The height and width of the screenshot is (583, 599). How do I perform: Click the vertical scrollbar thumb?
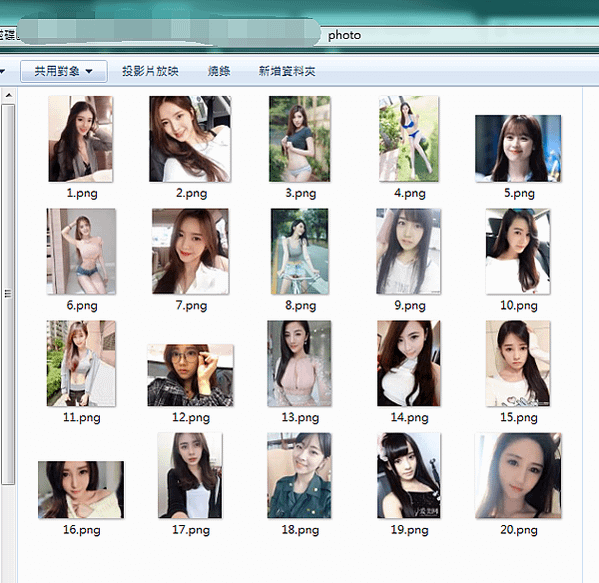coord(8,294)
